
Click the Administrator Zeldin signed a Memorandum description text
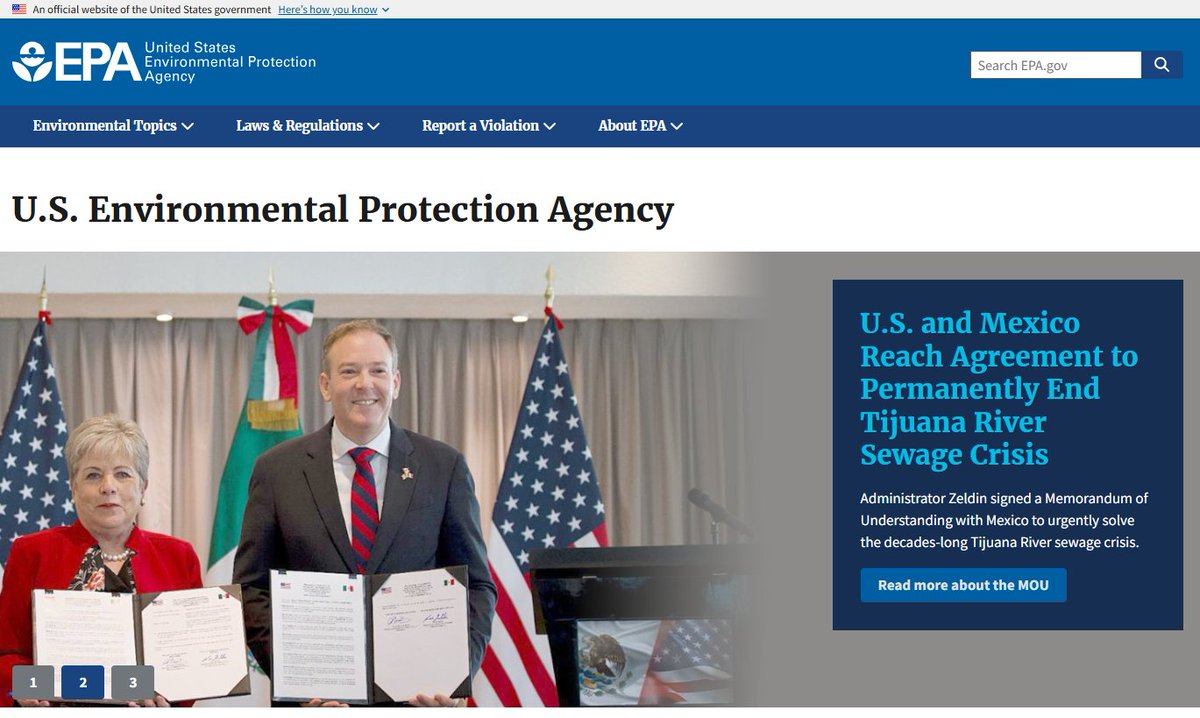coord(1004,520)
